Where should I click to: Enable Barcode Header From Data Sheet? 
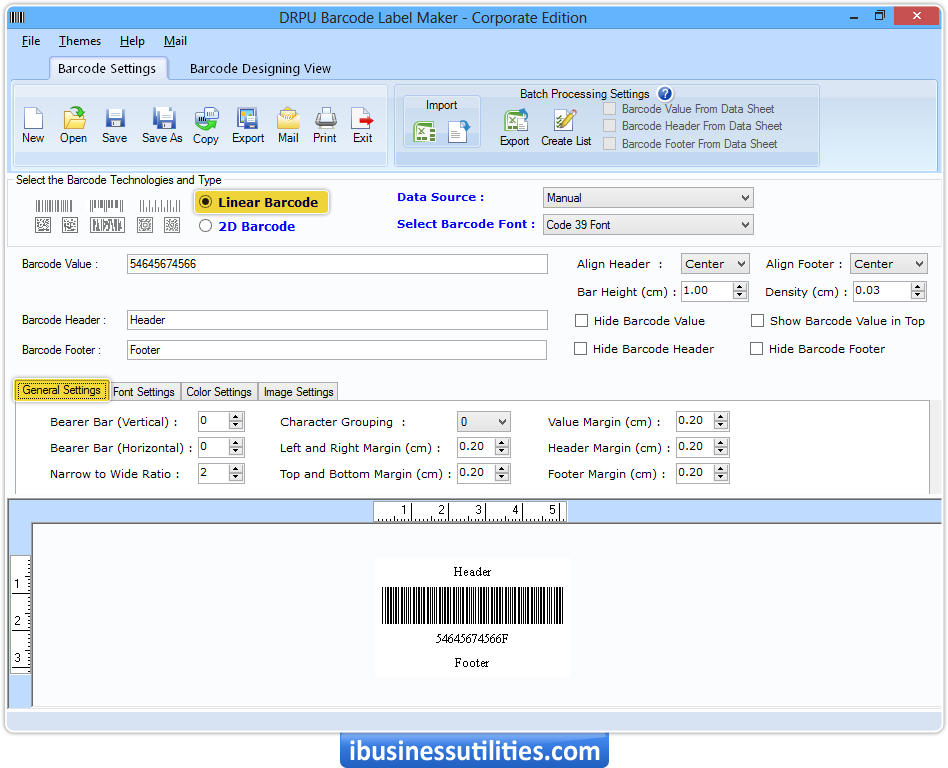point(609,126)
